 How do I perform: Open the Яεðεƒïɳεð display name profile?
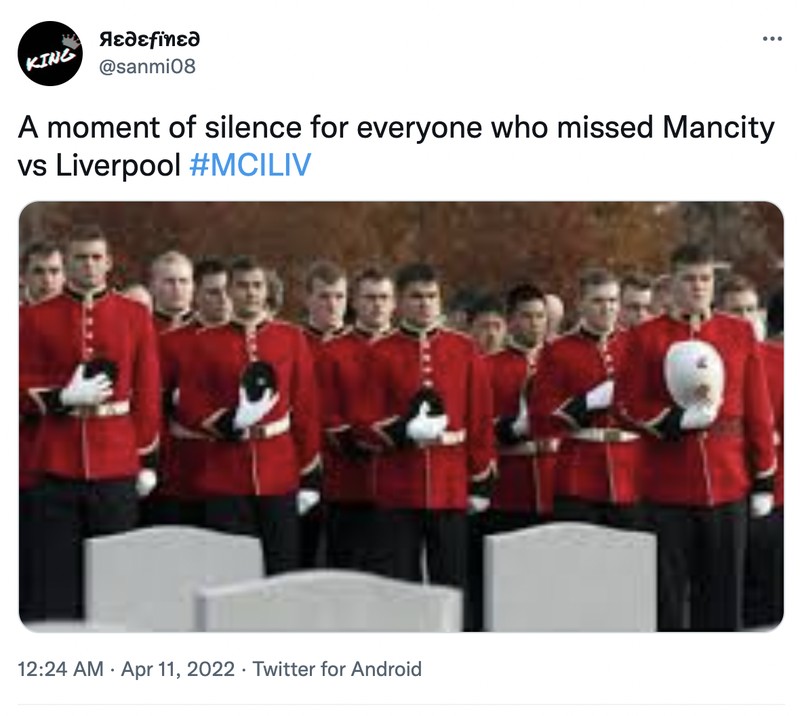coord(149,39)
